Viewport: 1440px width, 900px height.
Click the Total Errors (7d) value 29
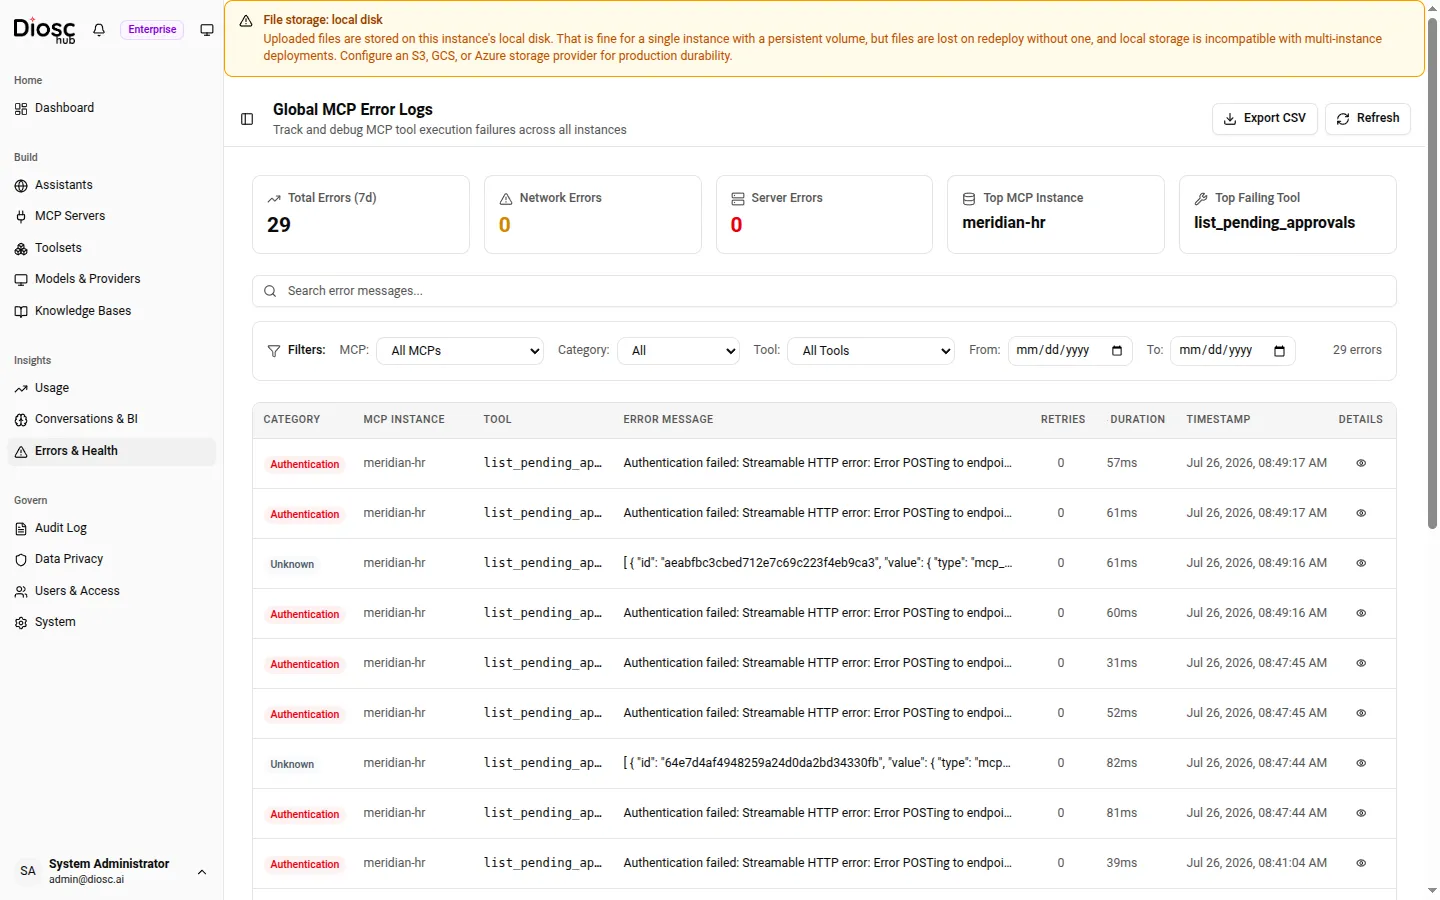pyautogui.click(x=279, y=225)
